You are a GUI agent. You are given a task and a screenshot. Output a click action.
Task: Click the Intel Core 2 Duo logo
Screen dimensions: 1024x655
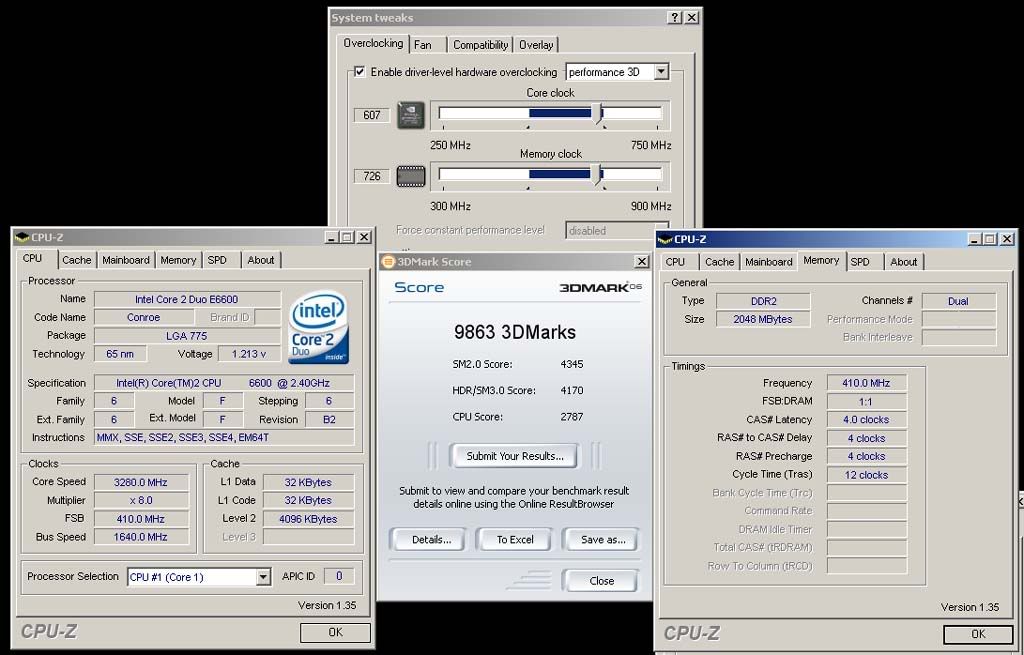tap(319, 328)
